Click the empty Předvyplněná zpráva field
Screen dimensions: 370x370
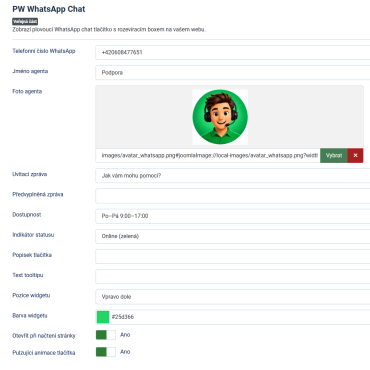tap(233, 196)
